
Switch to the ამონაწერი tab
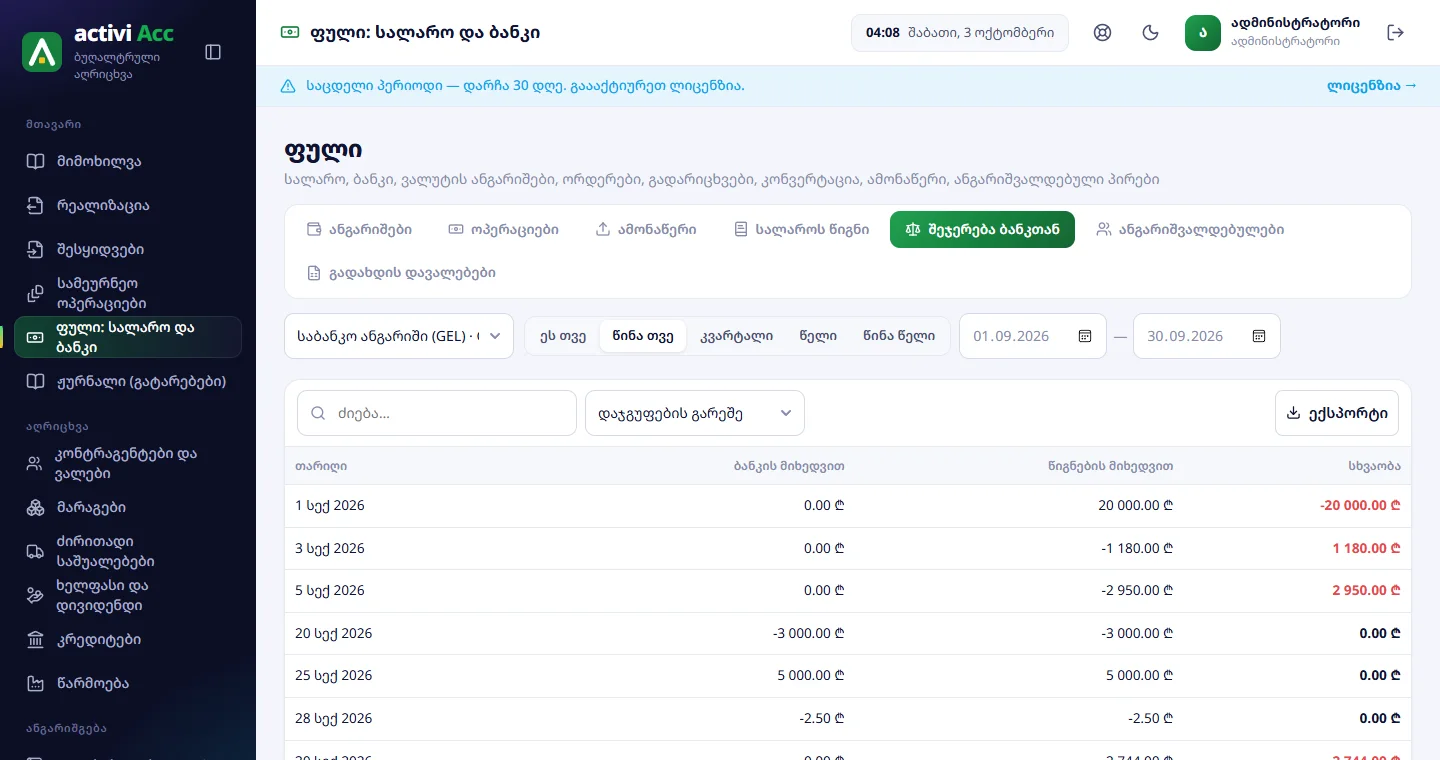pyautogui.click(x=646, y=229)
